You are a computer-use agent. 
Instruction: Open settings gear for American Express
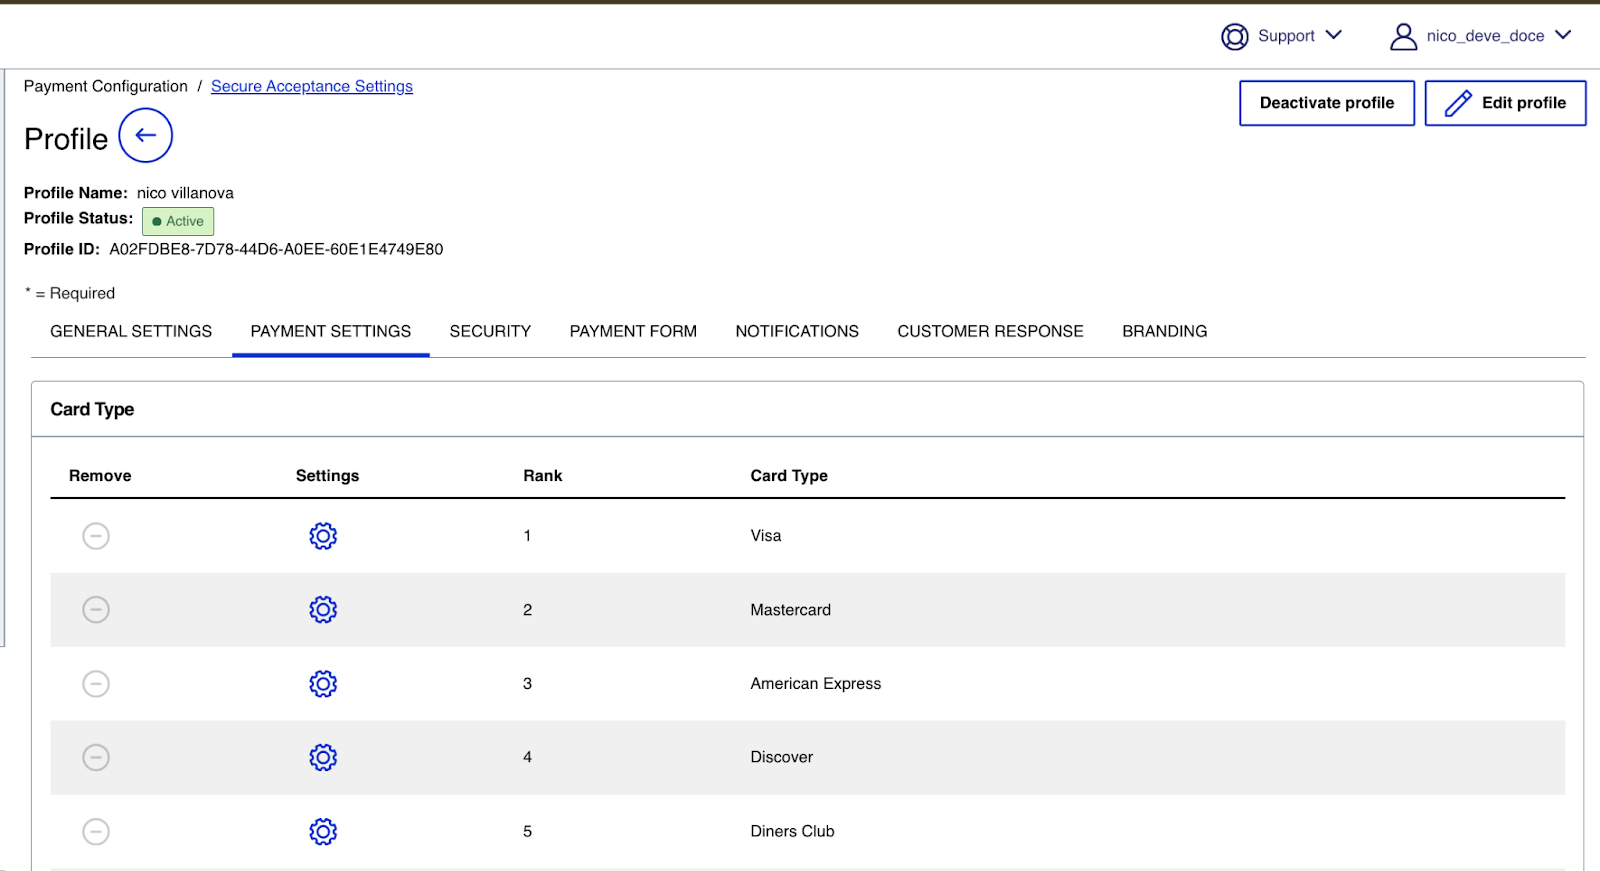323,684
